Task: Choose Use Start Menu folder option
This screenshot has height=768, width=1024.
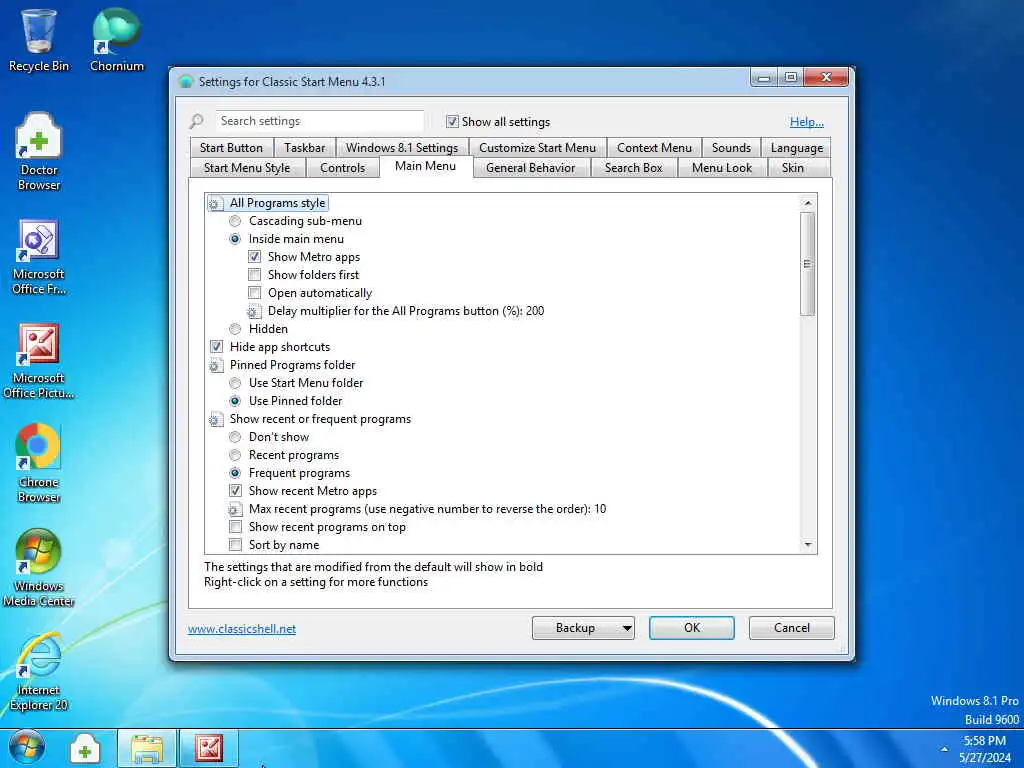Action: tap(235, 383)
